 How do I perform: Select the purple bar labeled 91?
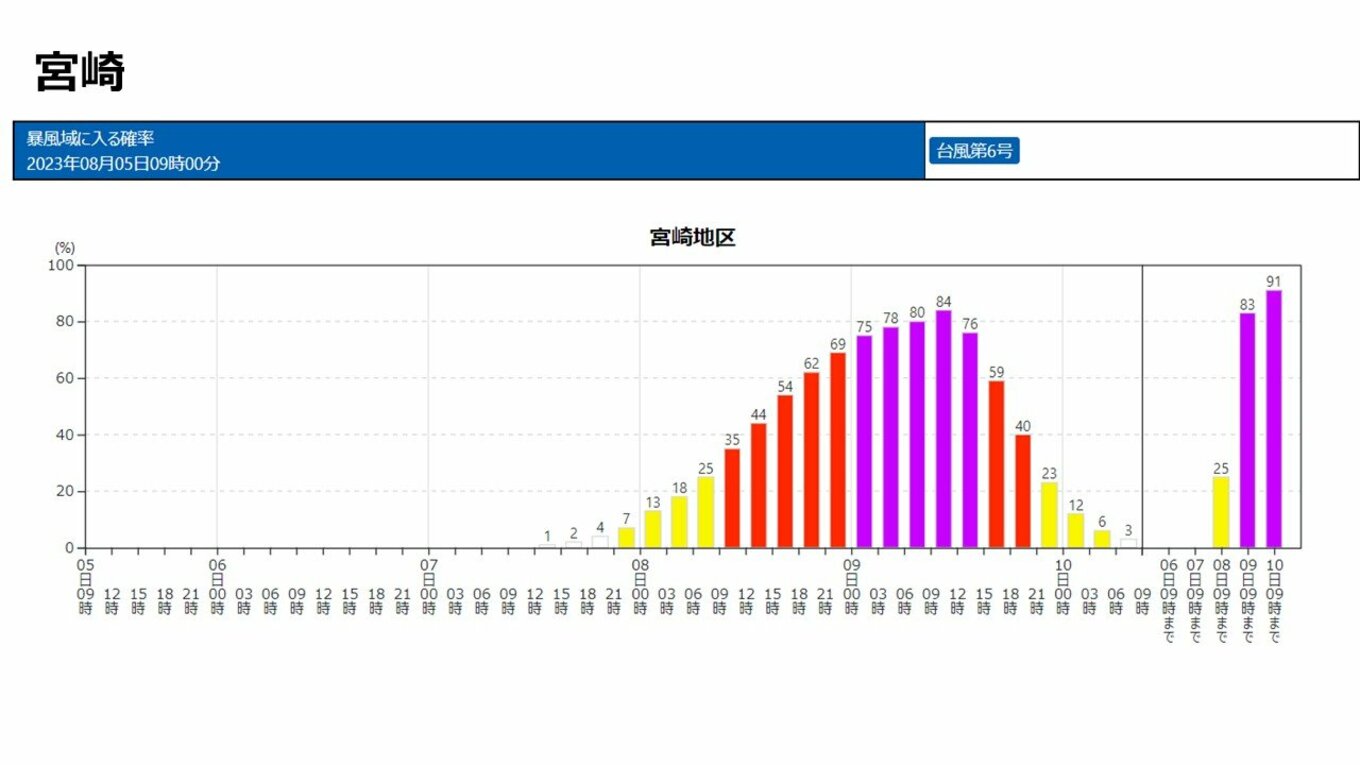(1273, 420)
